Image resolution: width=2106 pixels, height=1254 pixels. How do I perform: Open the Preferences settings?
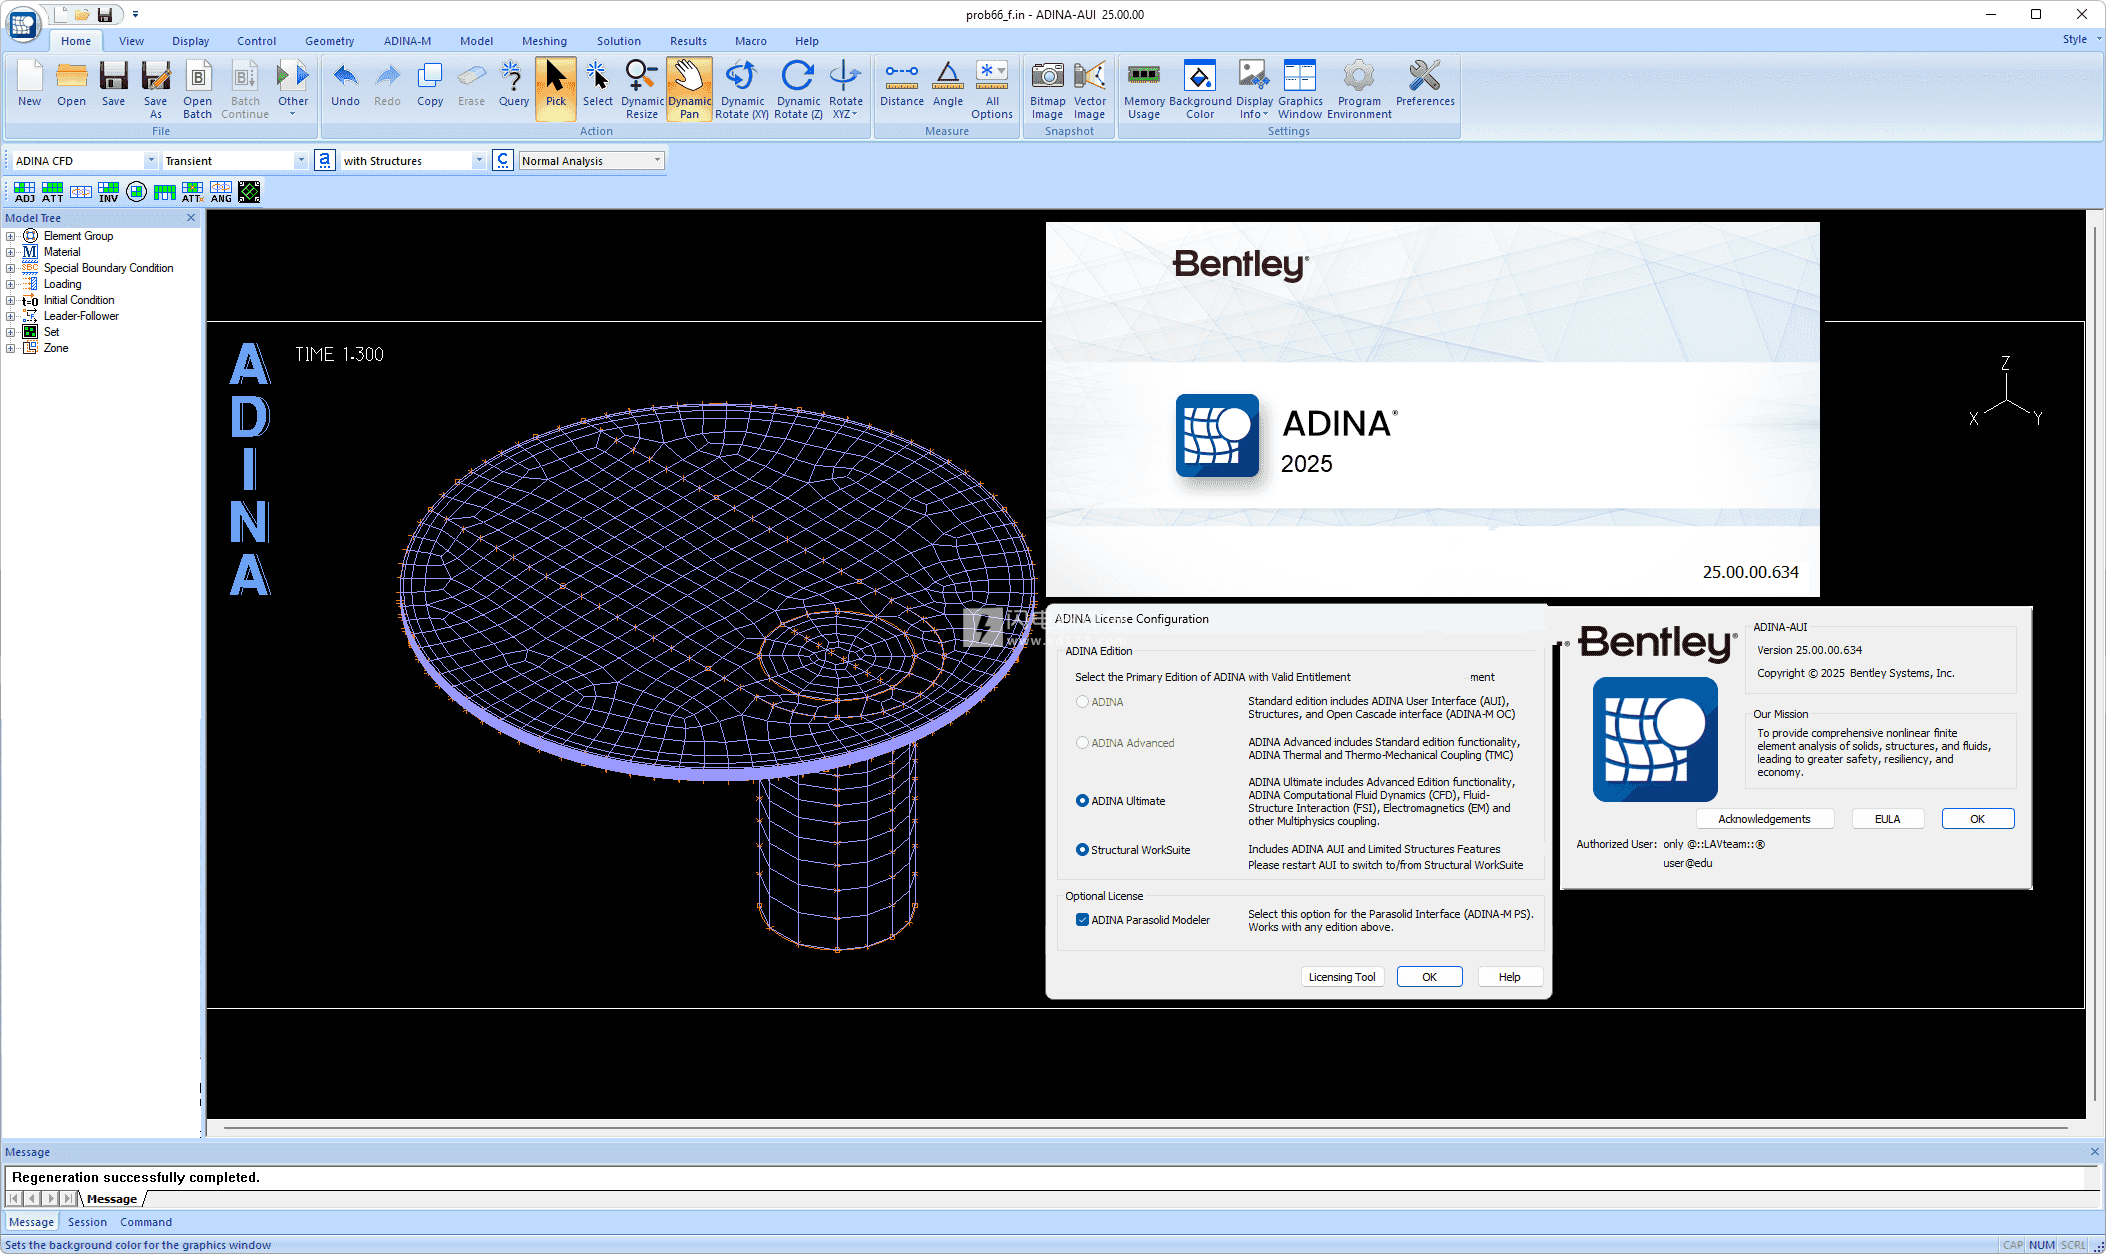click(x=1425, y=84)
